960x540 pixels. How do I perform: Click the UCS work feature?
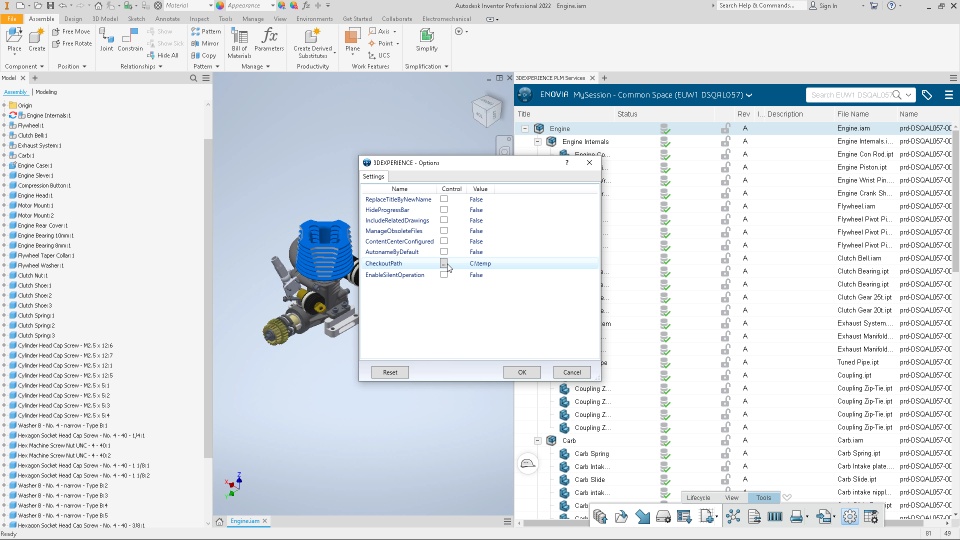click(379, 55)
